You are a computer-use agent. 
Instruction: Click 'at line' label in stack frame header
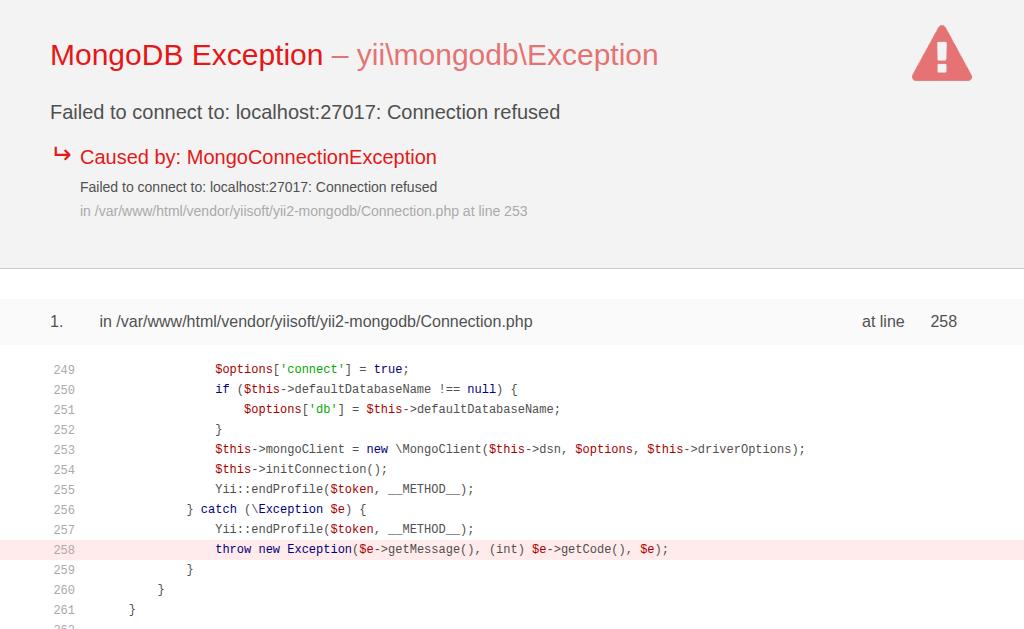(883, 321)
